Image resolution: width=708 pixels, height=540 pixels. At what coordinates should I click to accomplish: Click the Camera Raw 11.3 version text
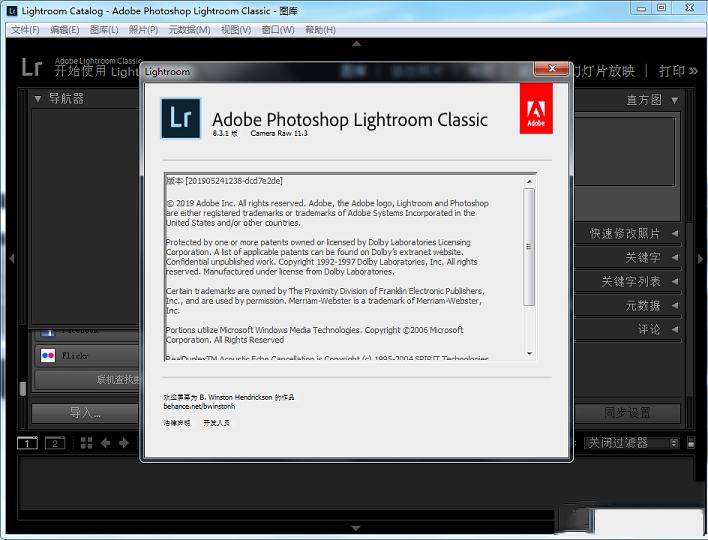pos(279,134)
